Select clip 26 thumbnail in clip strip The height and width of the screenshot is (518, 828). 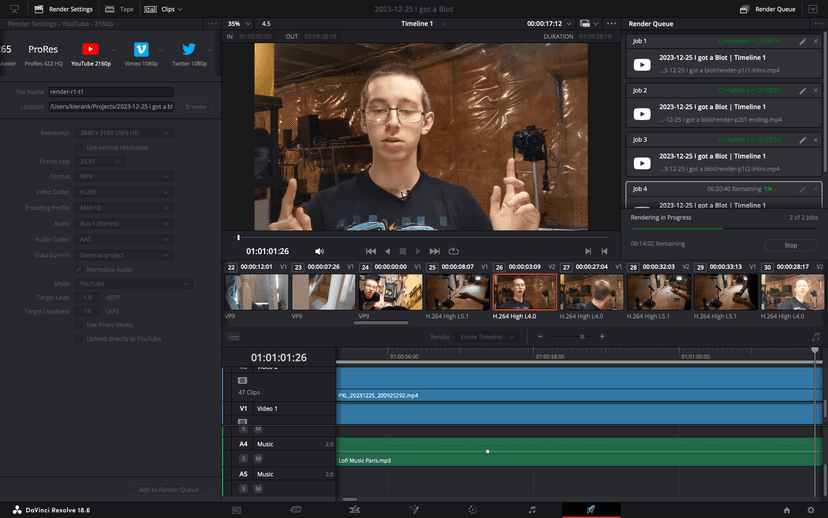[524, 293]
